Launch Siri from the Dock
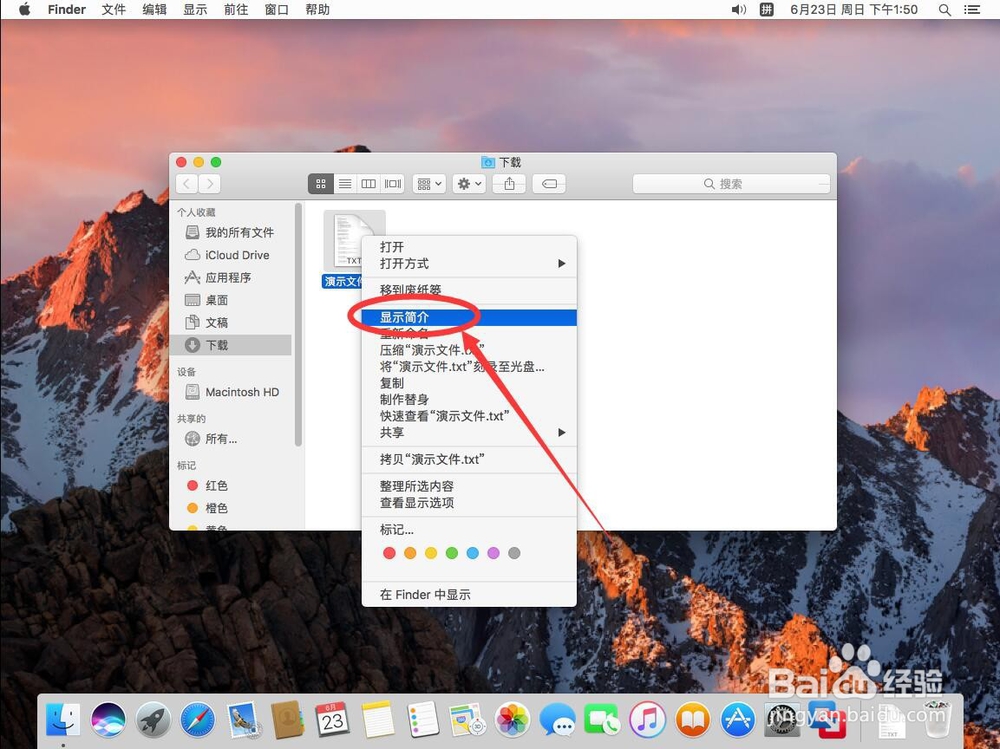Viewport: 1000px width, 749px height. [x=108, y=720]
